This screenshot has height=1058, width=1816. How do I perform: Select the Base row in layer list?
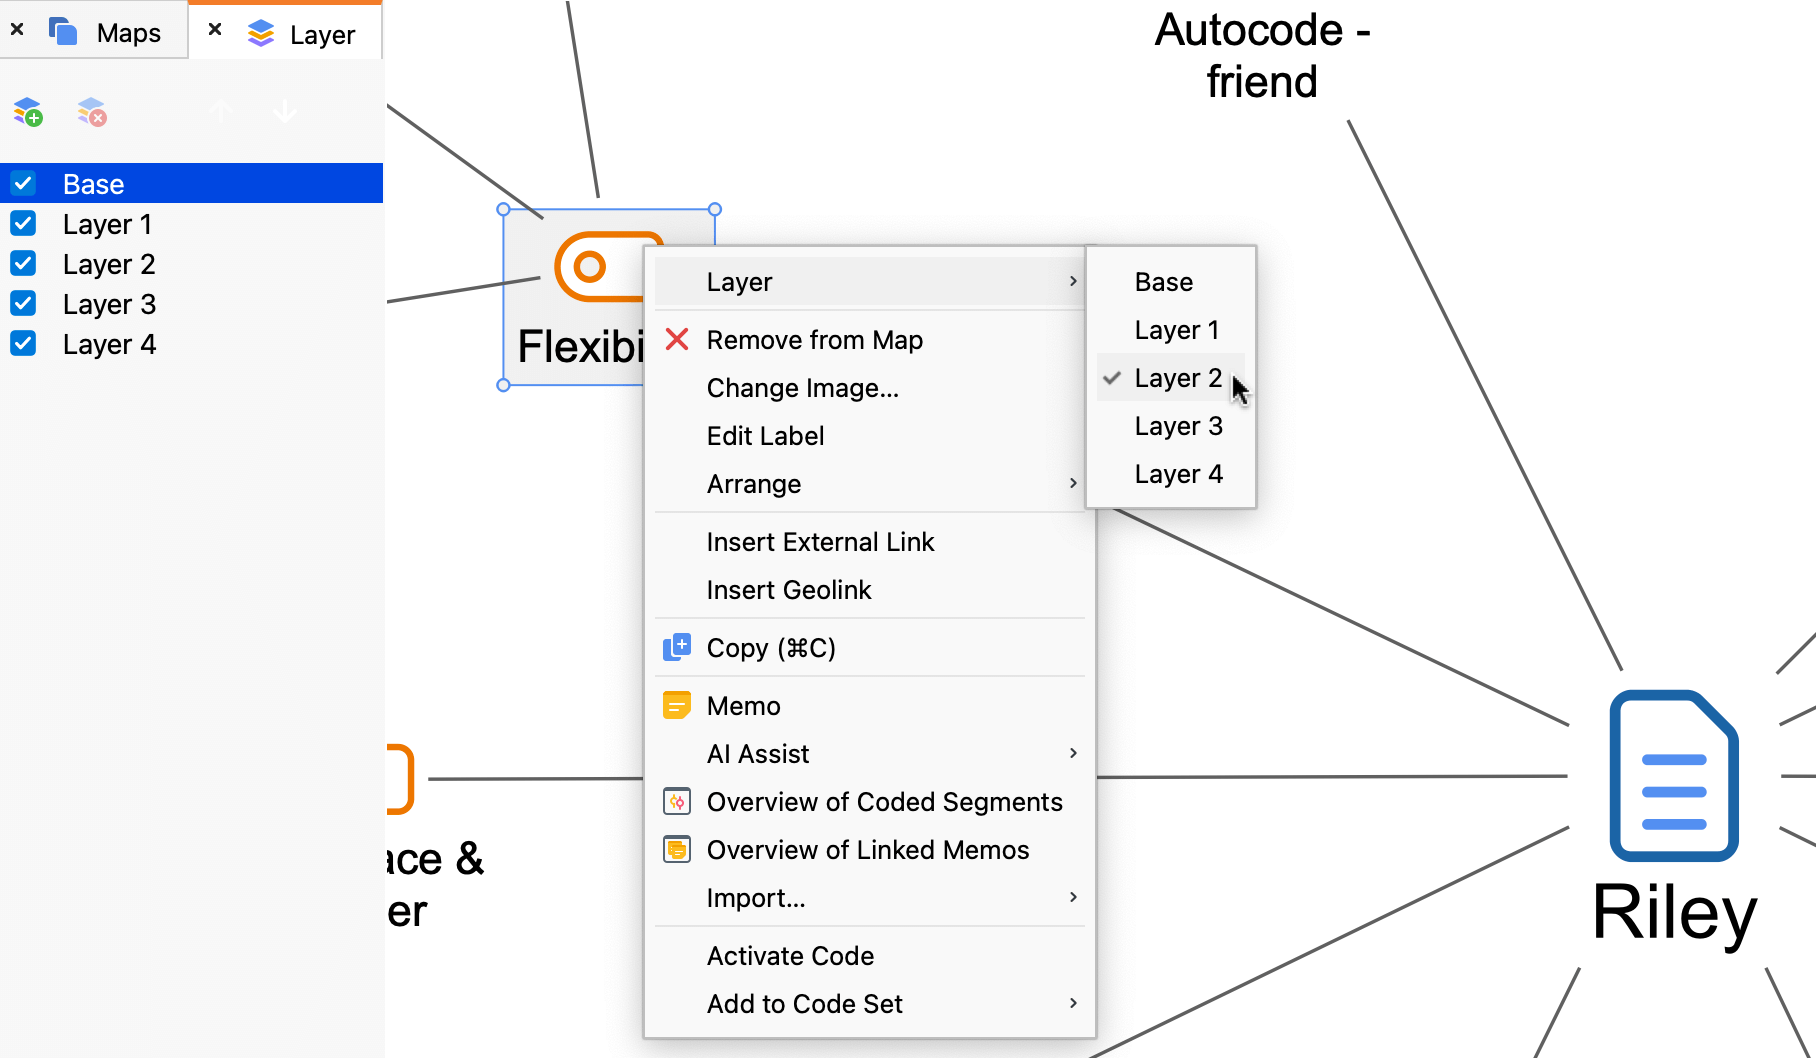pyautogui.click(x=191, y=183)
